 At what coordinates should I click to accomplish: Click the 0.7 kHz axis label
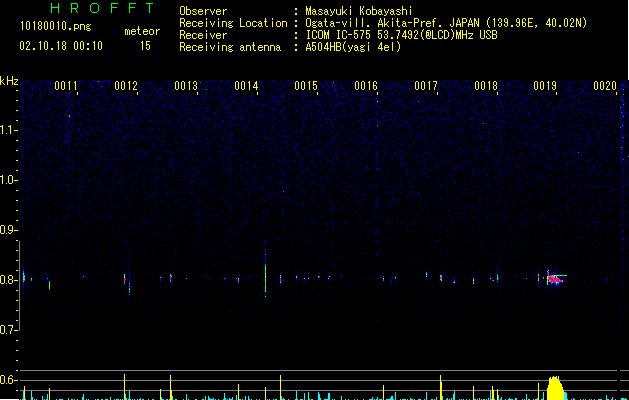click(x=9, y=330)
